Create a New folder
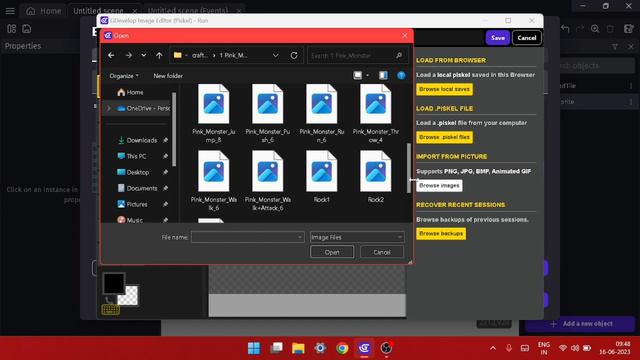The width and height of the screenshot is (640, 360). (168, 76)
